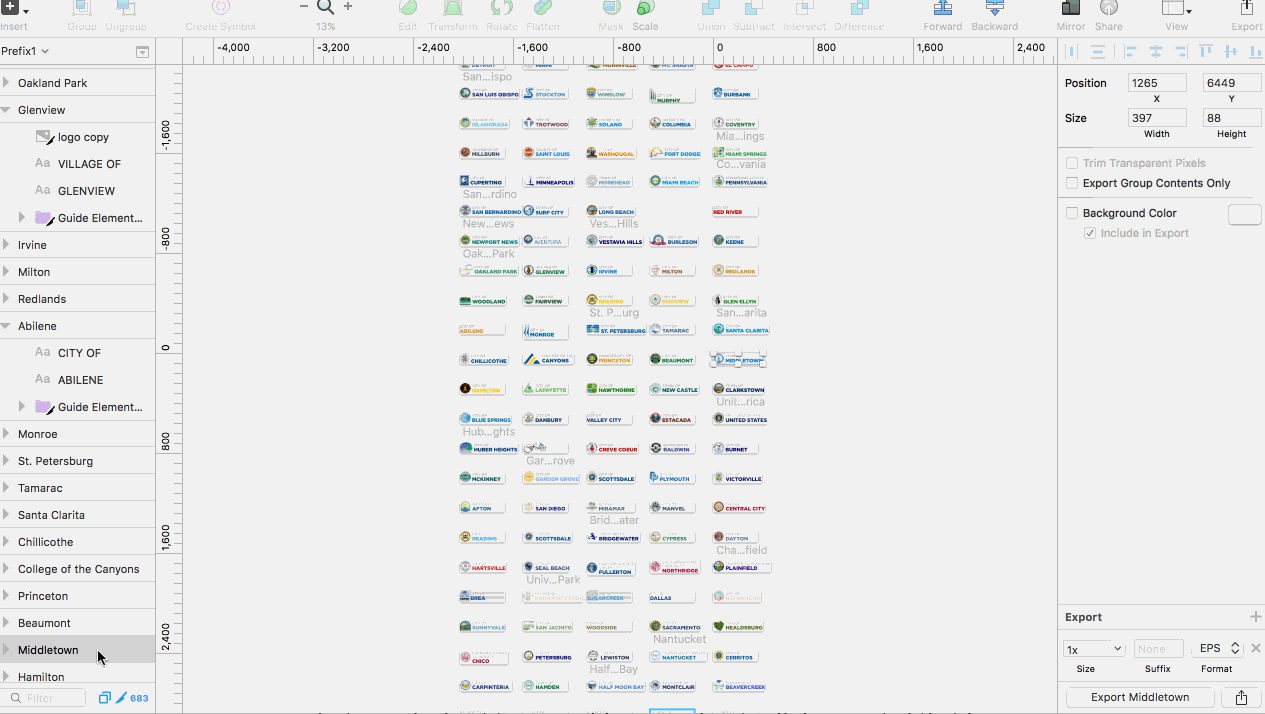Click the export Suffix field
The image size is (1265, 714).
[x=1158, y=649]
